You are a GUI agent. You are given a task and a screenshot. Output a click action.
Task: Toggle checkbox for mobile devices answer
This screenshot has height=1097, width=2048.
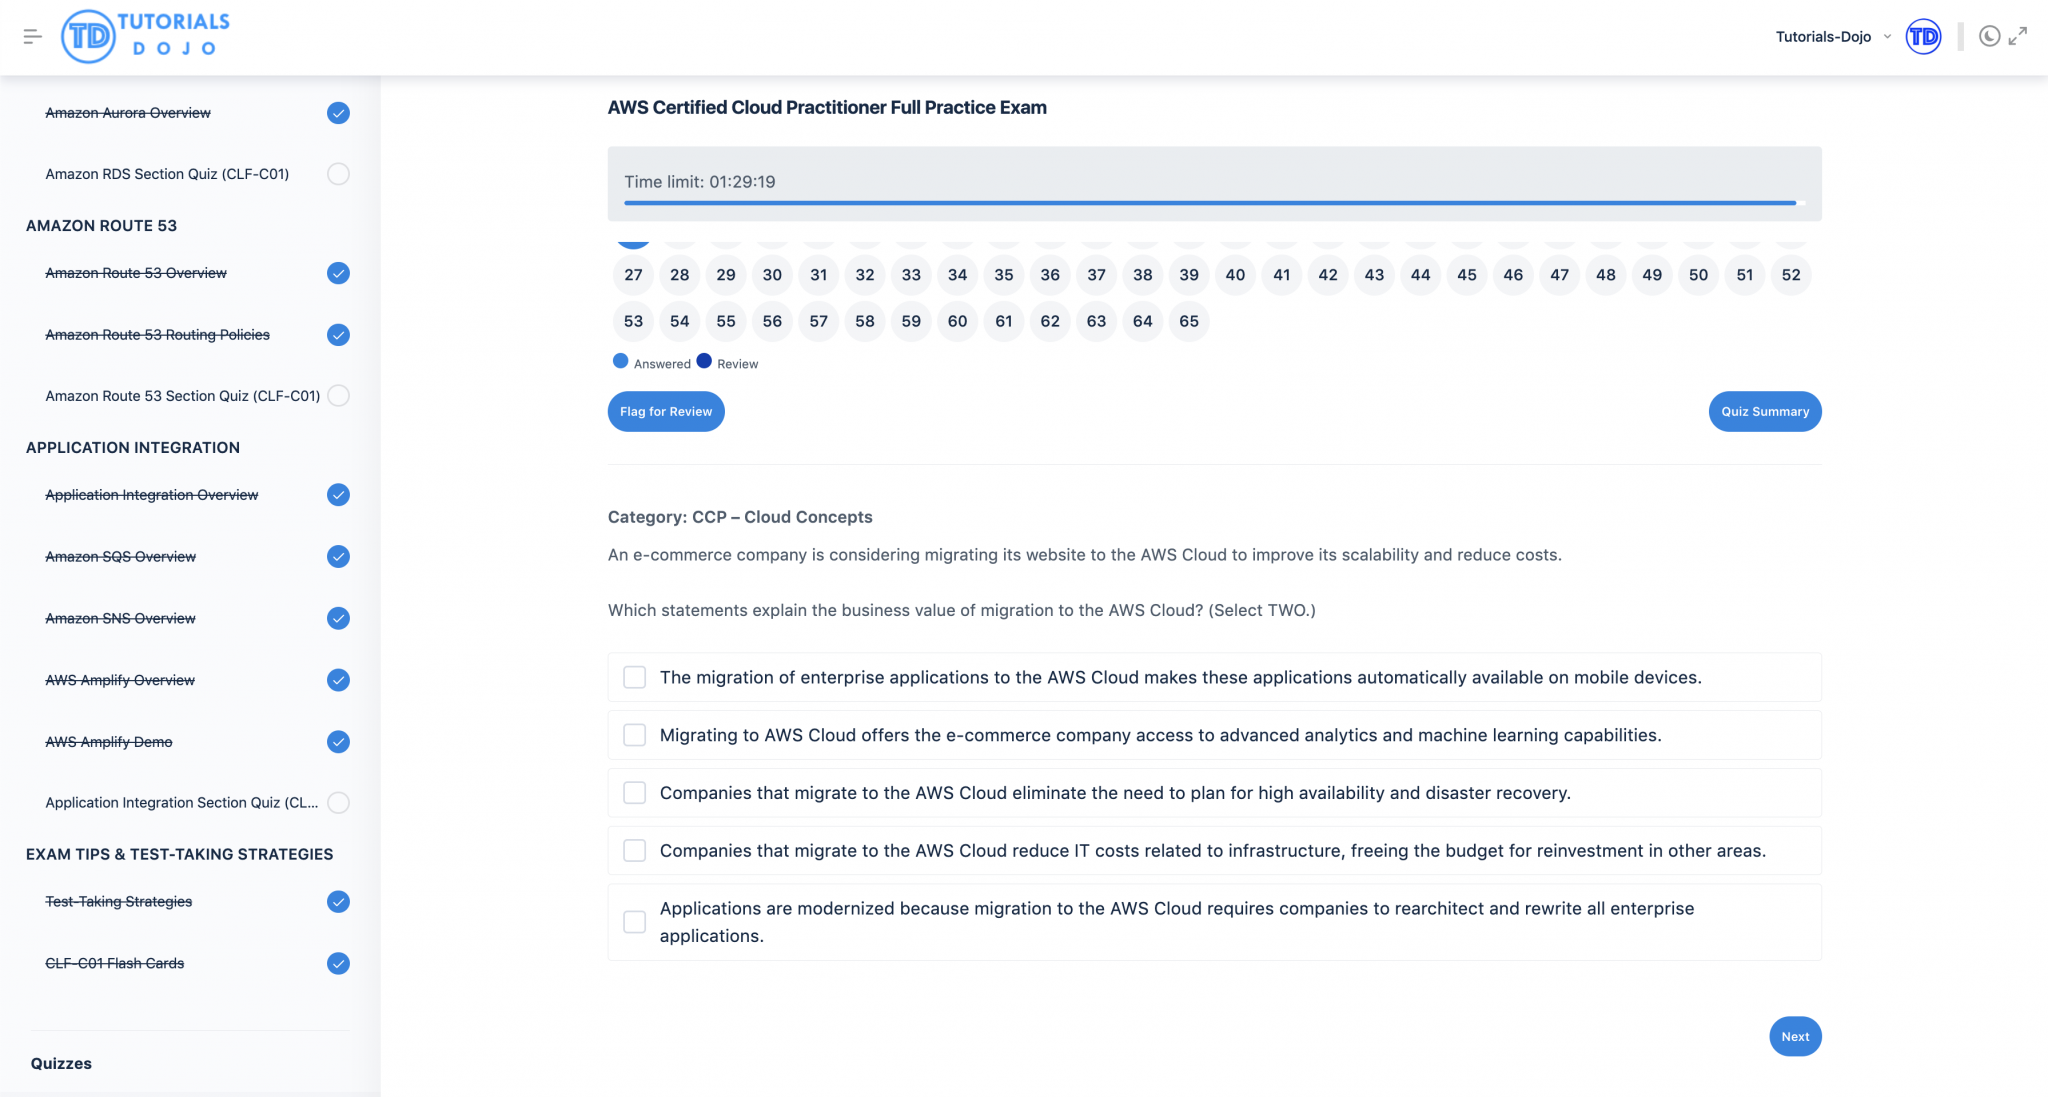(634, 676)
